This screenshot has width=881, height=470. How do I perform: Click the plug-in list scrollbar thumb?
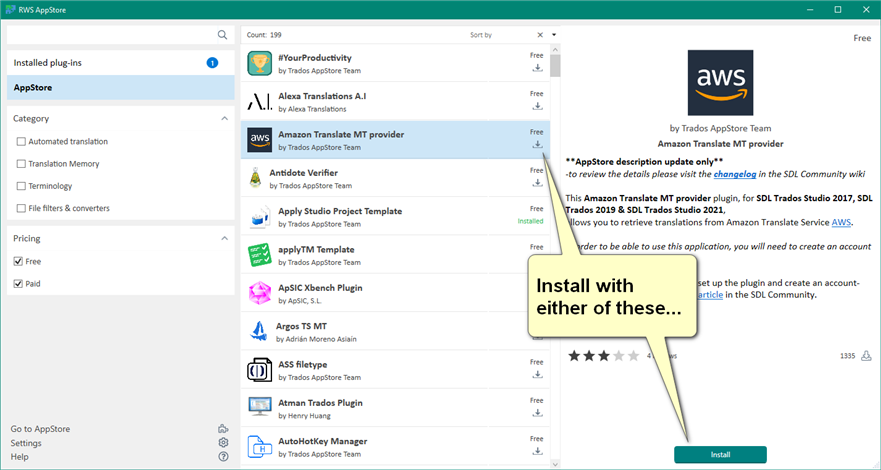click(x=555, y=66)
